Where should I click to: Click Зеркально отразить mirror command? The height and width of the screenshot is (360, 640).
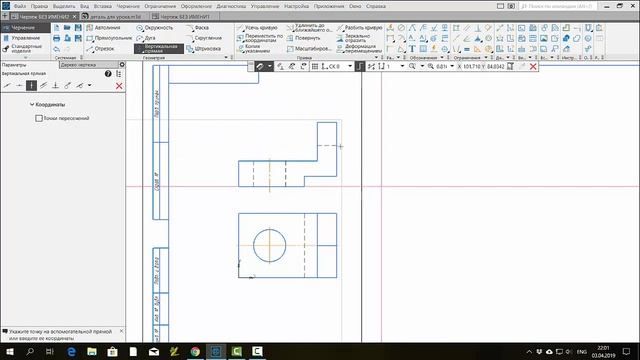[x=353, y=38]
